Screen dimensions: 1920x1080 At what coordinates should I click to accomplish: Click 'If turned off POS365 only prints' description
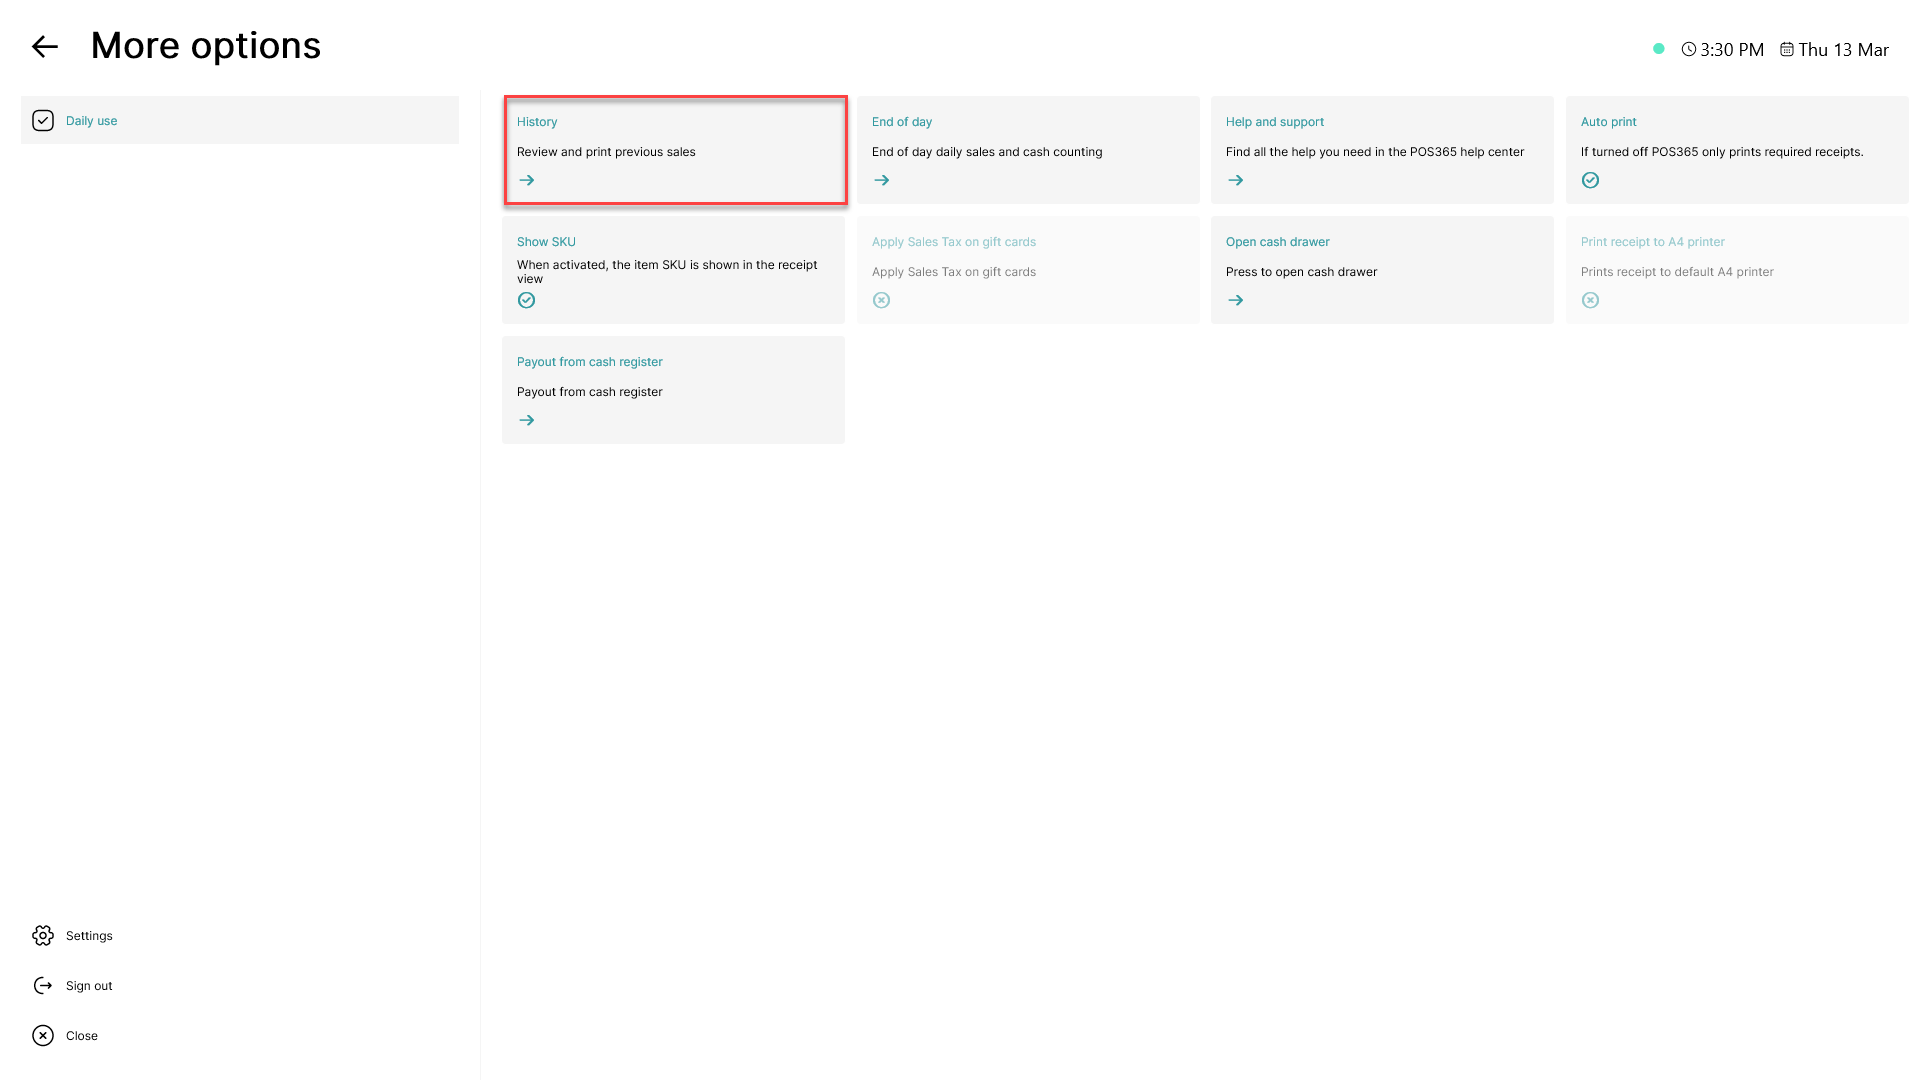(1722, 152)
